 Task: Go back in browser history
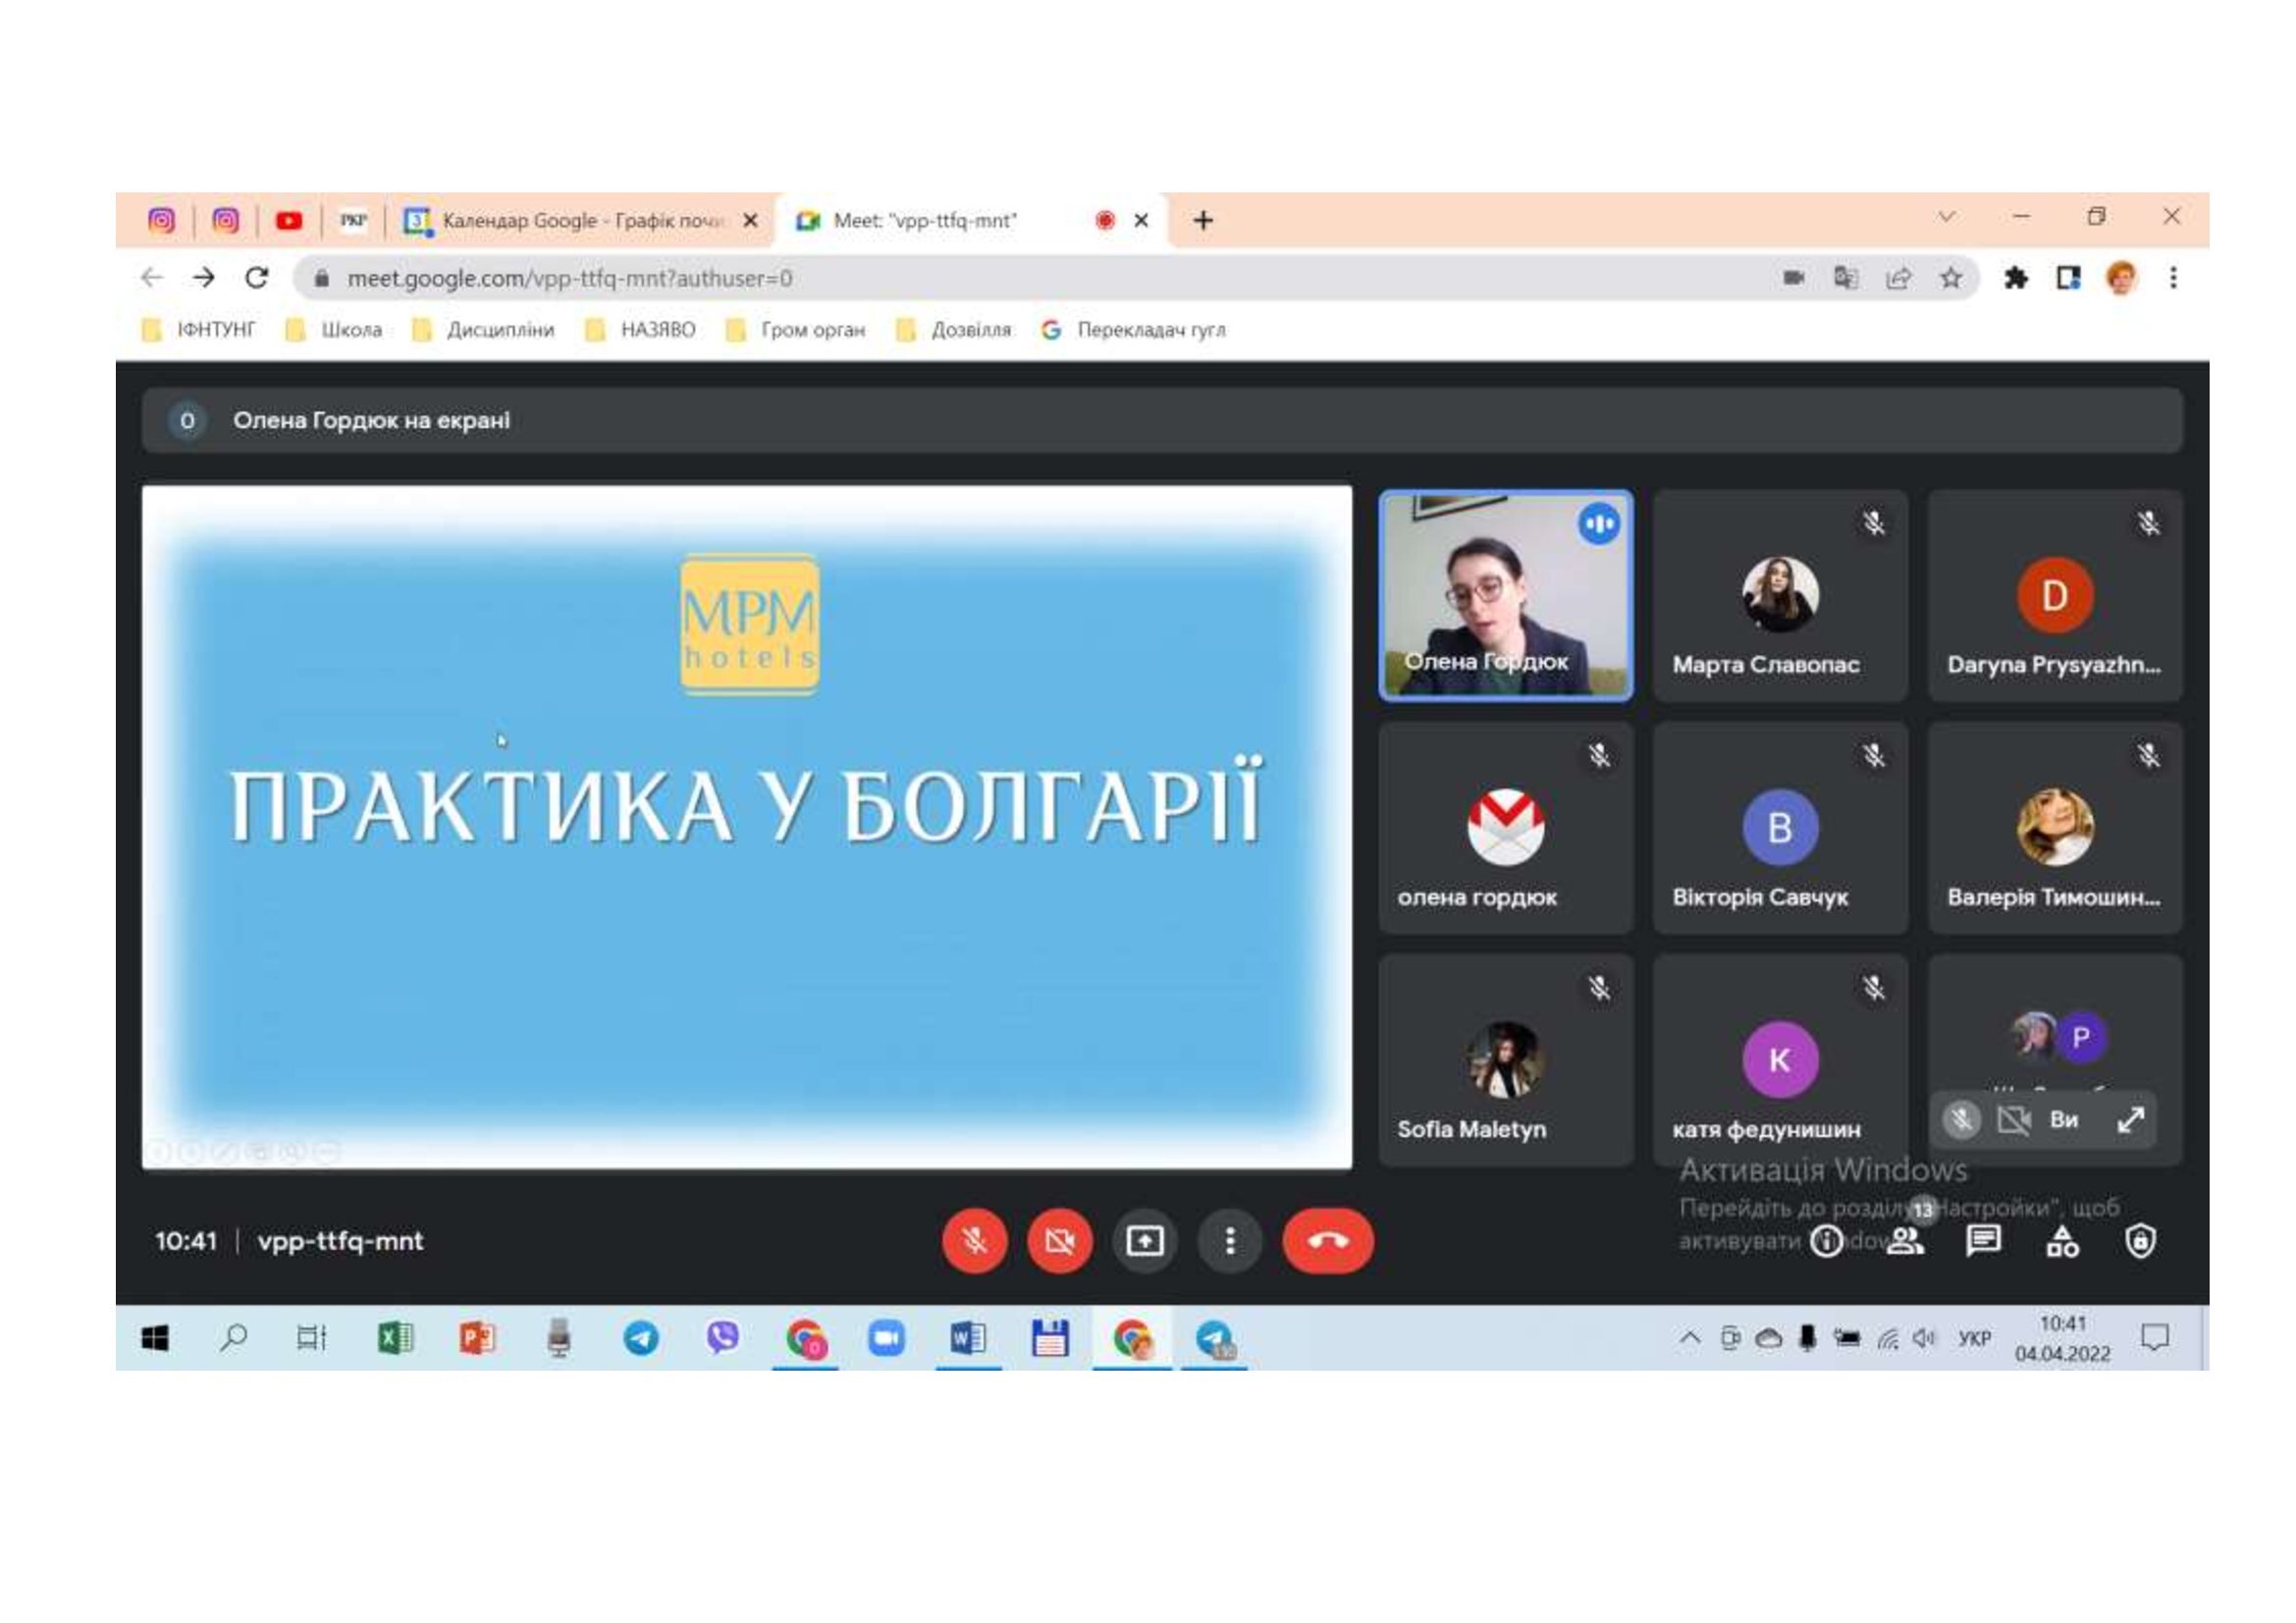pyautogui.click(x=152, y=278)
